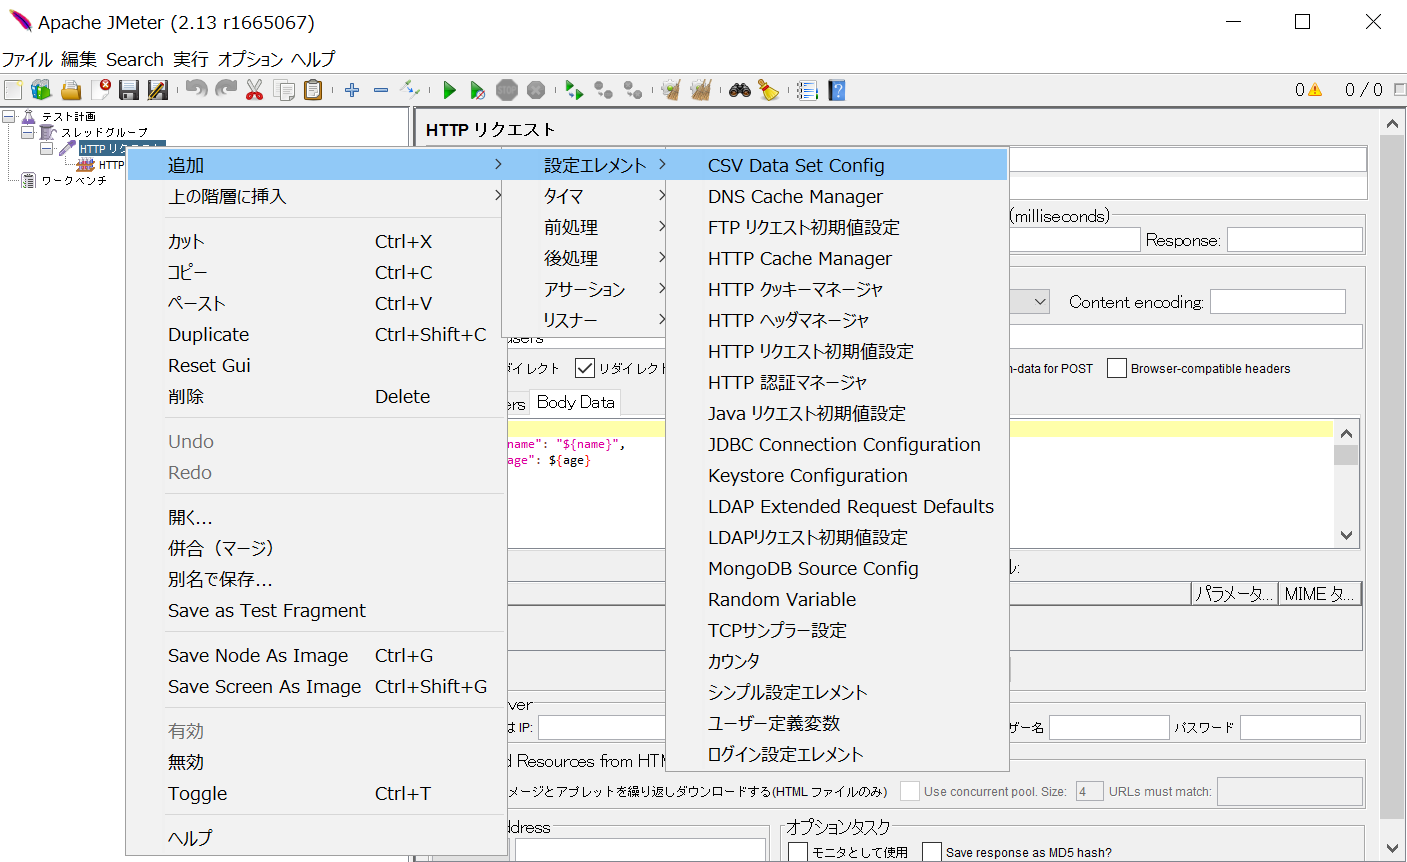
Task: Collapse the テスト計画 tree node
Action: 9,117
